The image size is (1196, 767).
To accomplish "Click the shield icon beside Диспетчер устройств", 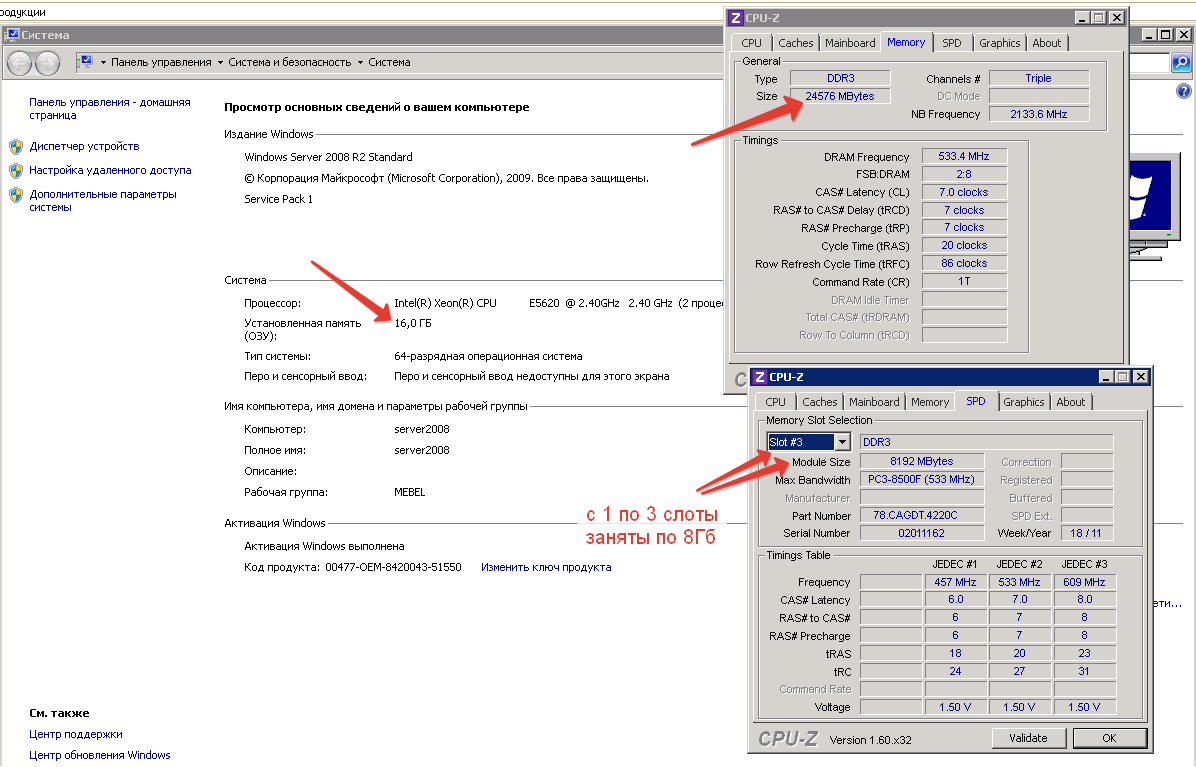I will (16, 146).
